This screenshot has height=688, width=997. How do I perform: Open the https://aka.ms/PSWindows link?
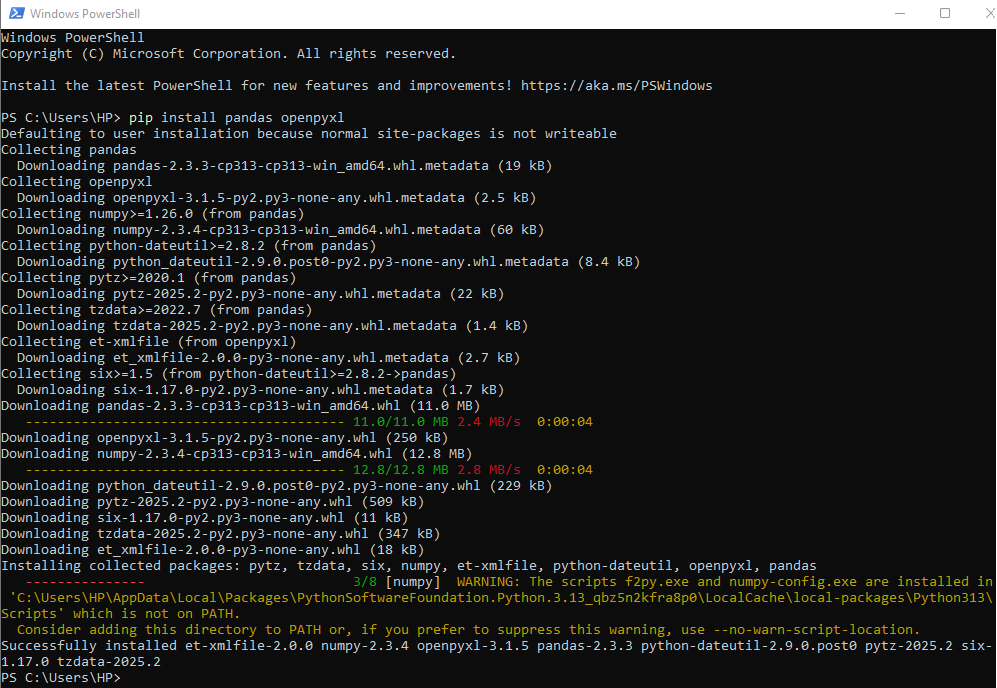point(614,85)
